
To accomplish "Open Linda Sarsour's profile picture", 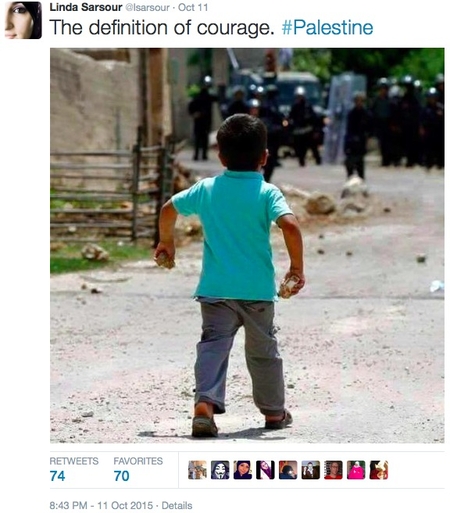I will 23,20.
